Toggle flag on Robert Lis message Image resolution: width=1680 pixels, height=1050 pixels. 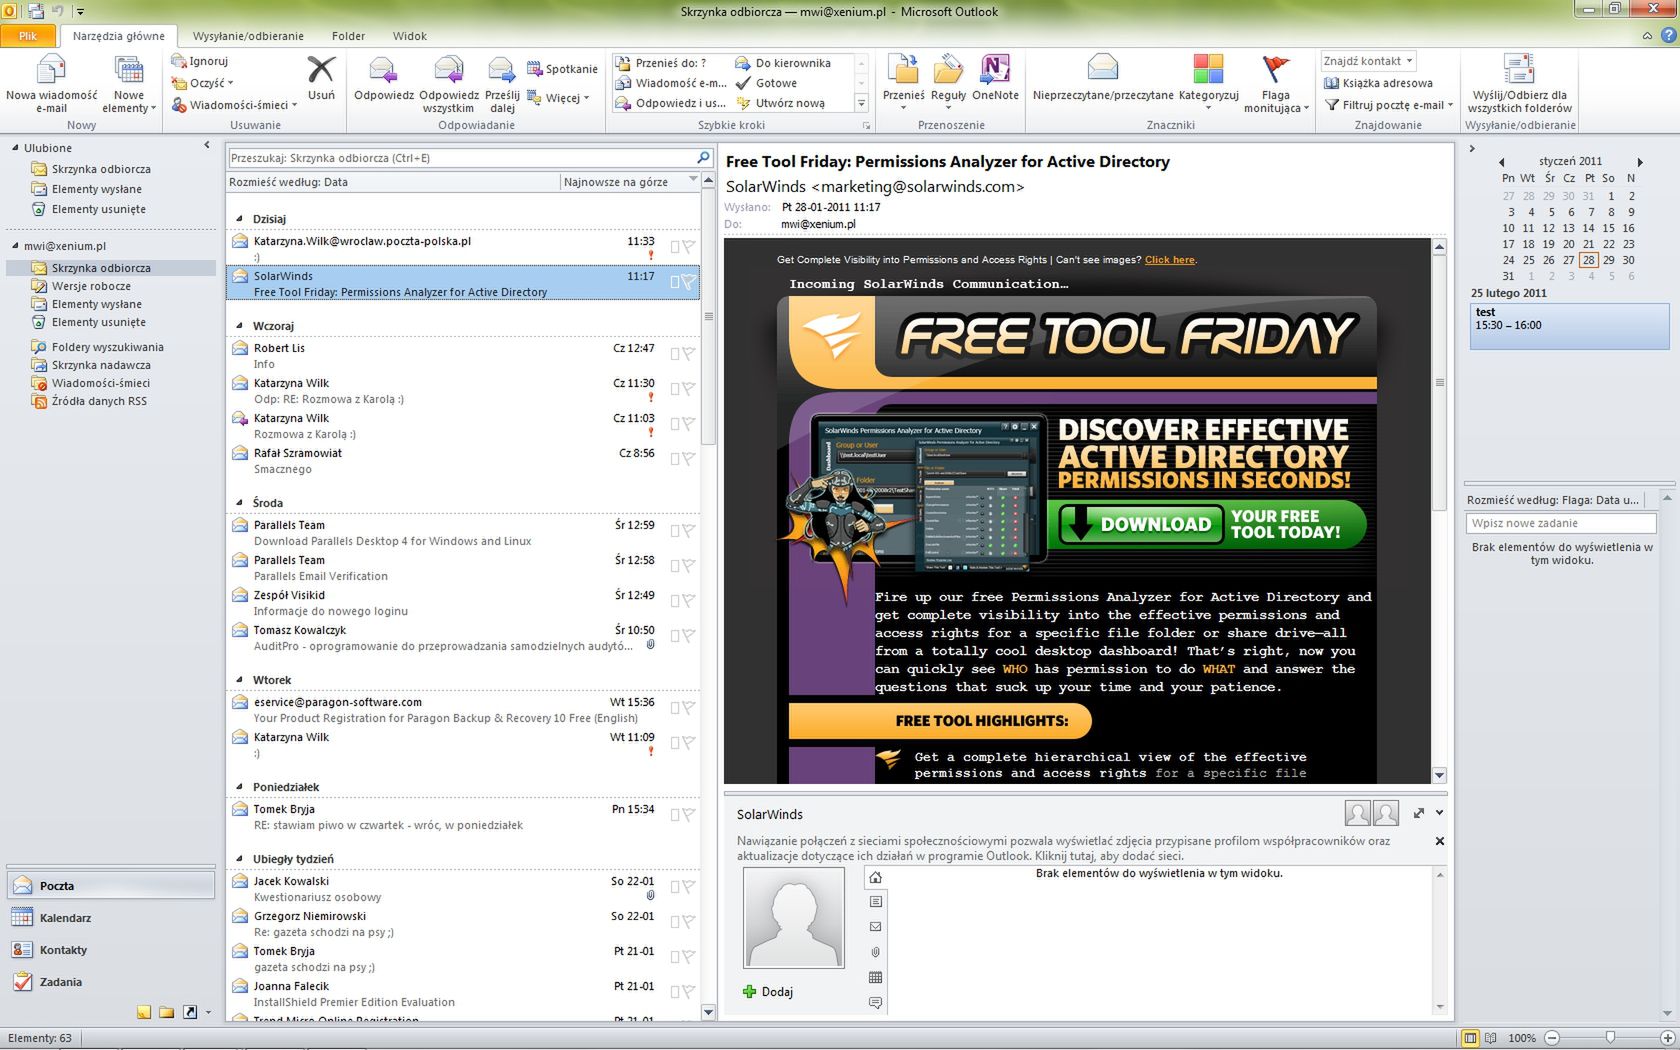[688, 354]
